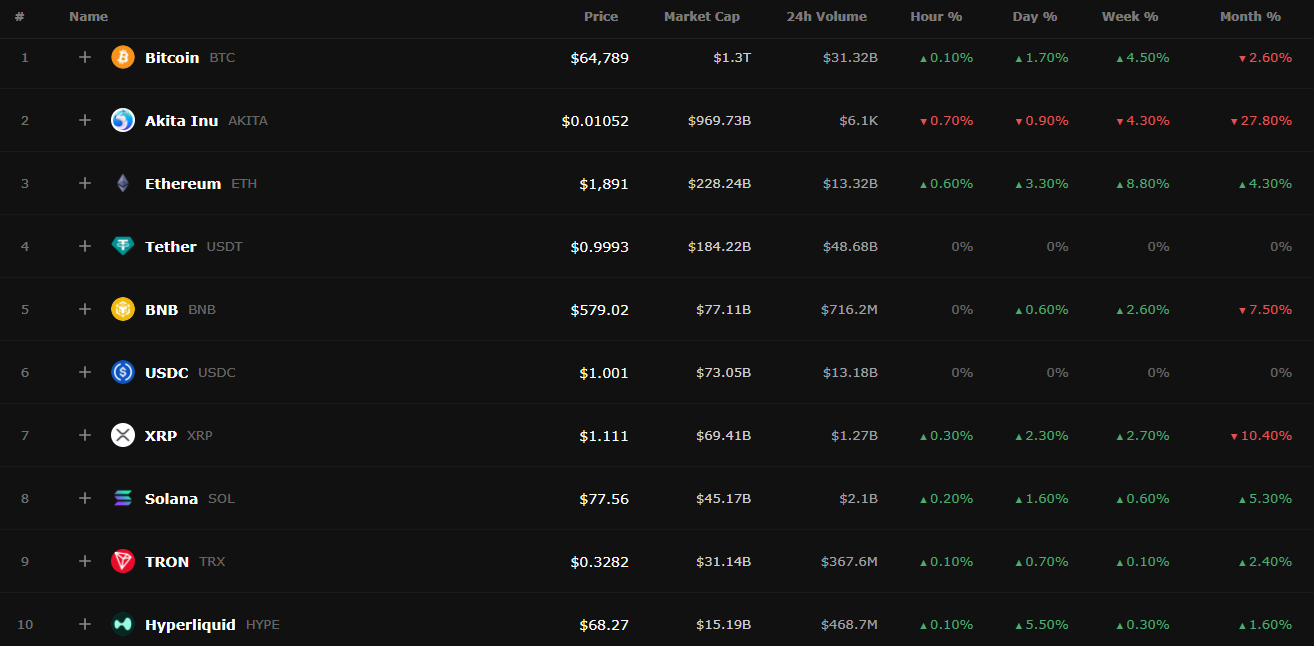Image resolution: width=1314 pixels, height=646 pixels.
Task: Sort by 24h Volume column header
Action: tap(827, 16)
